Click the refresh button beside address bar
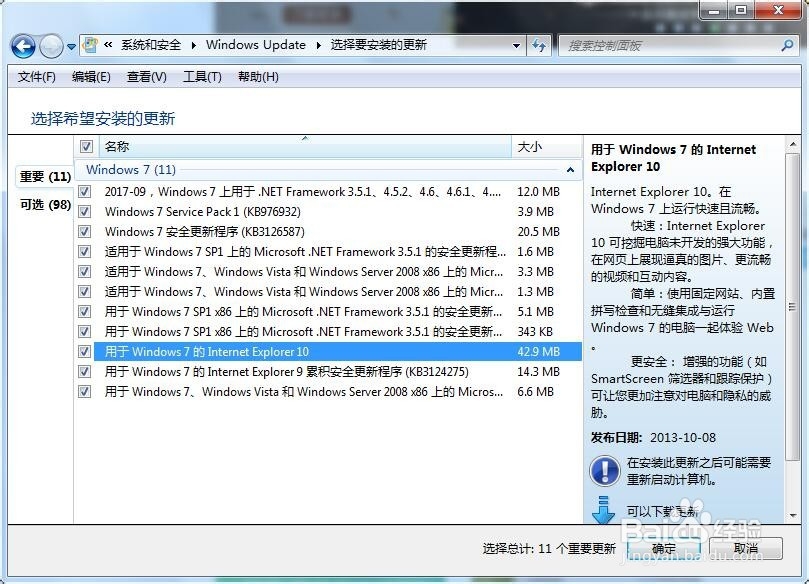Screen dimensions: 809x584 pos(539,46)
